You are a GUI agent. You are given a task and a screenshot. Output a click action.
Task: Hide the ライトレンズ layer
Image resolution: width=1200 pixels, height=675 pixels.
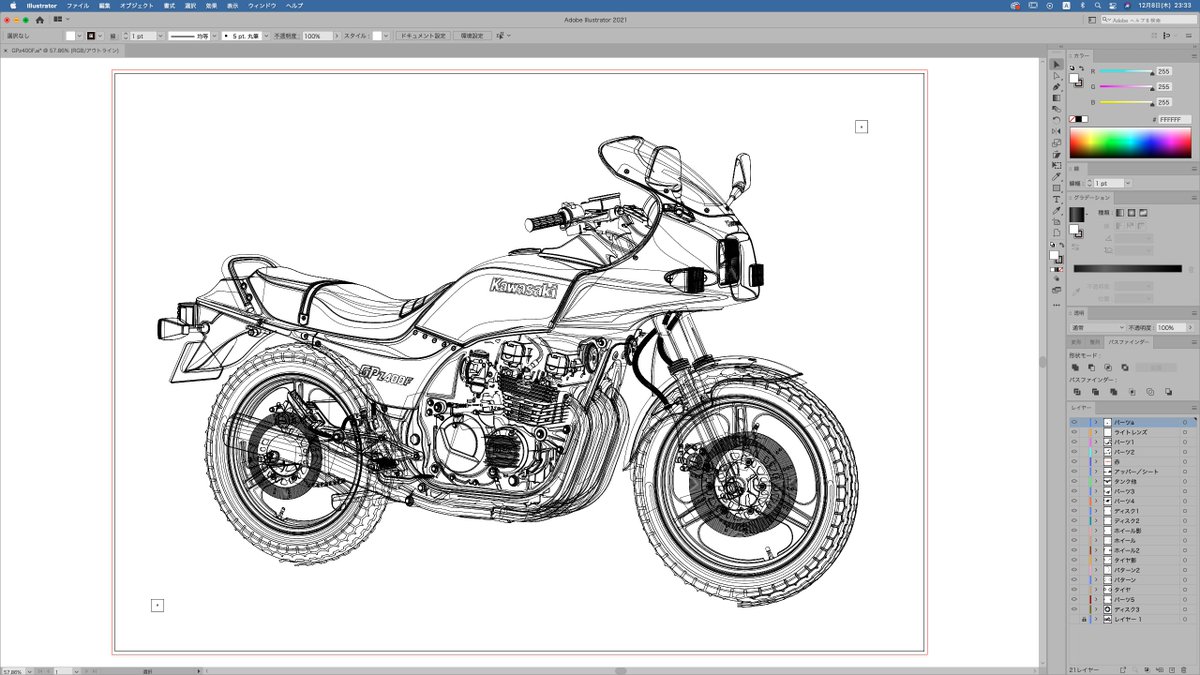[x=1074, y=432]
